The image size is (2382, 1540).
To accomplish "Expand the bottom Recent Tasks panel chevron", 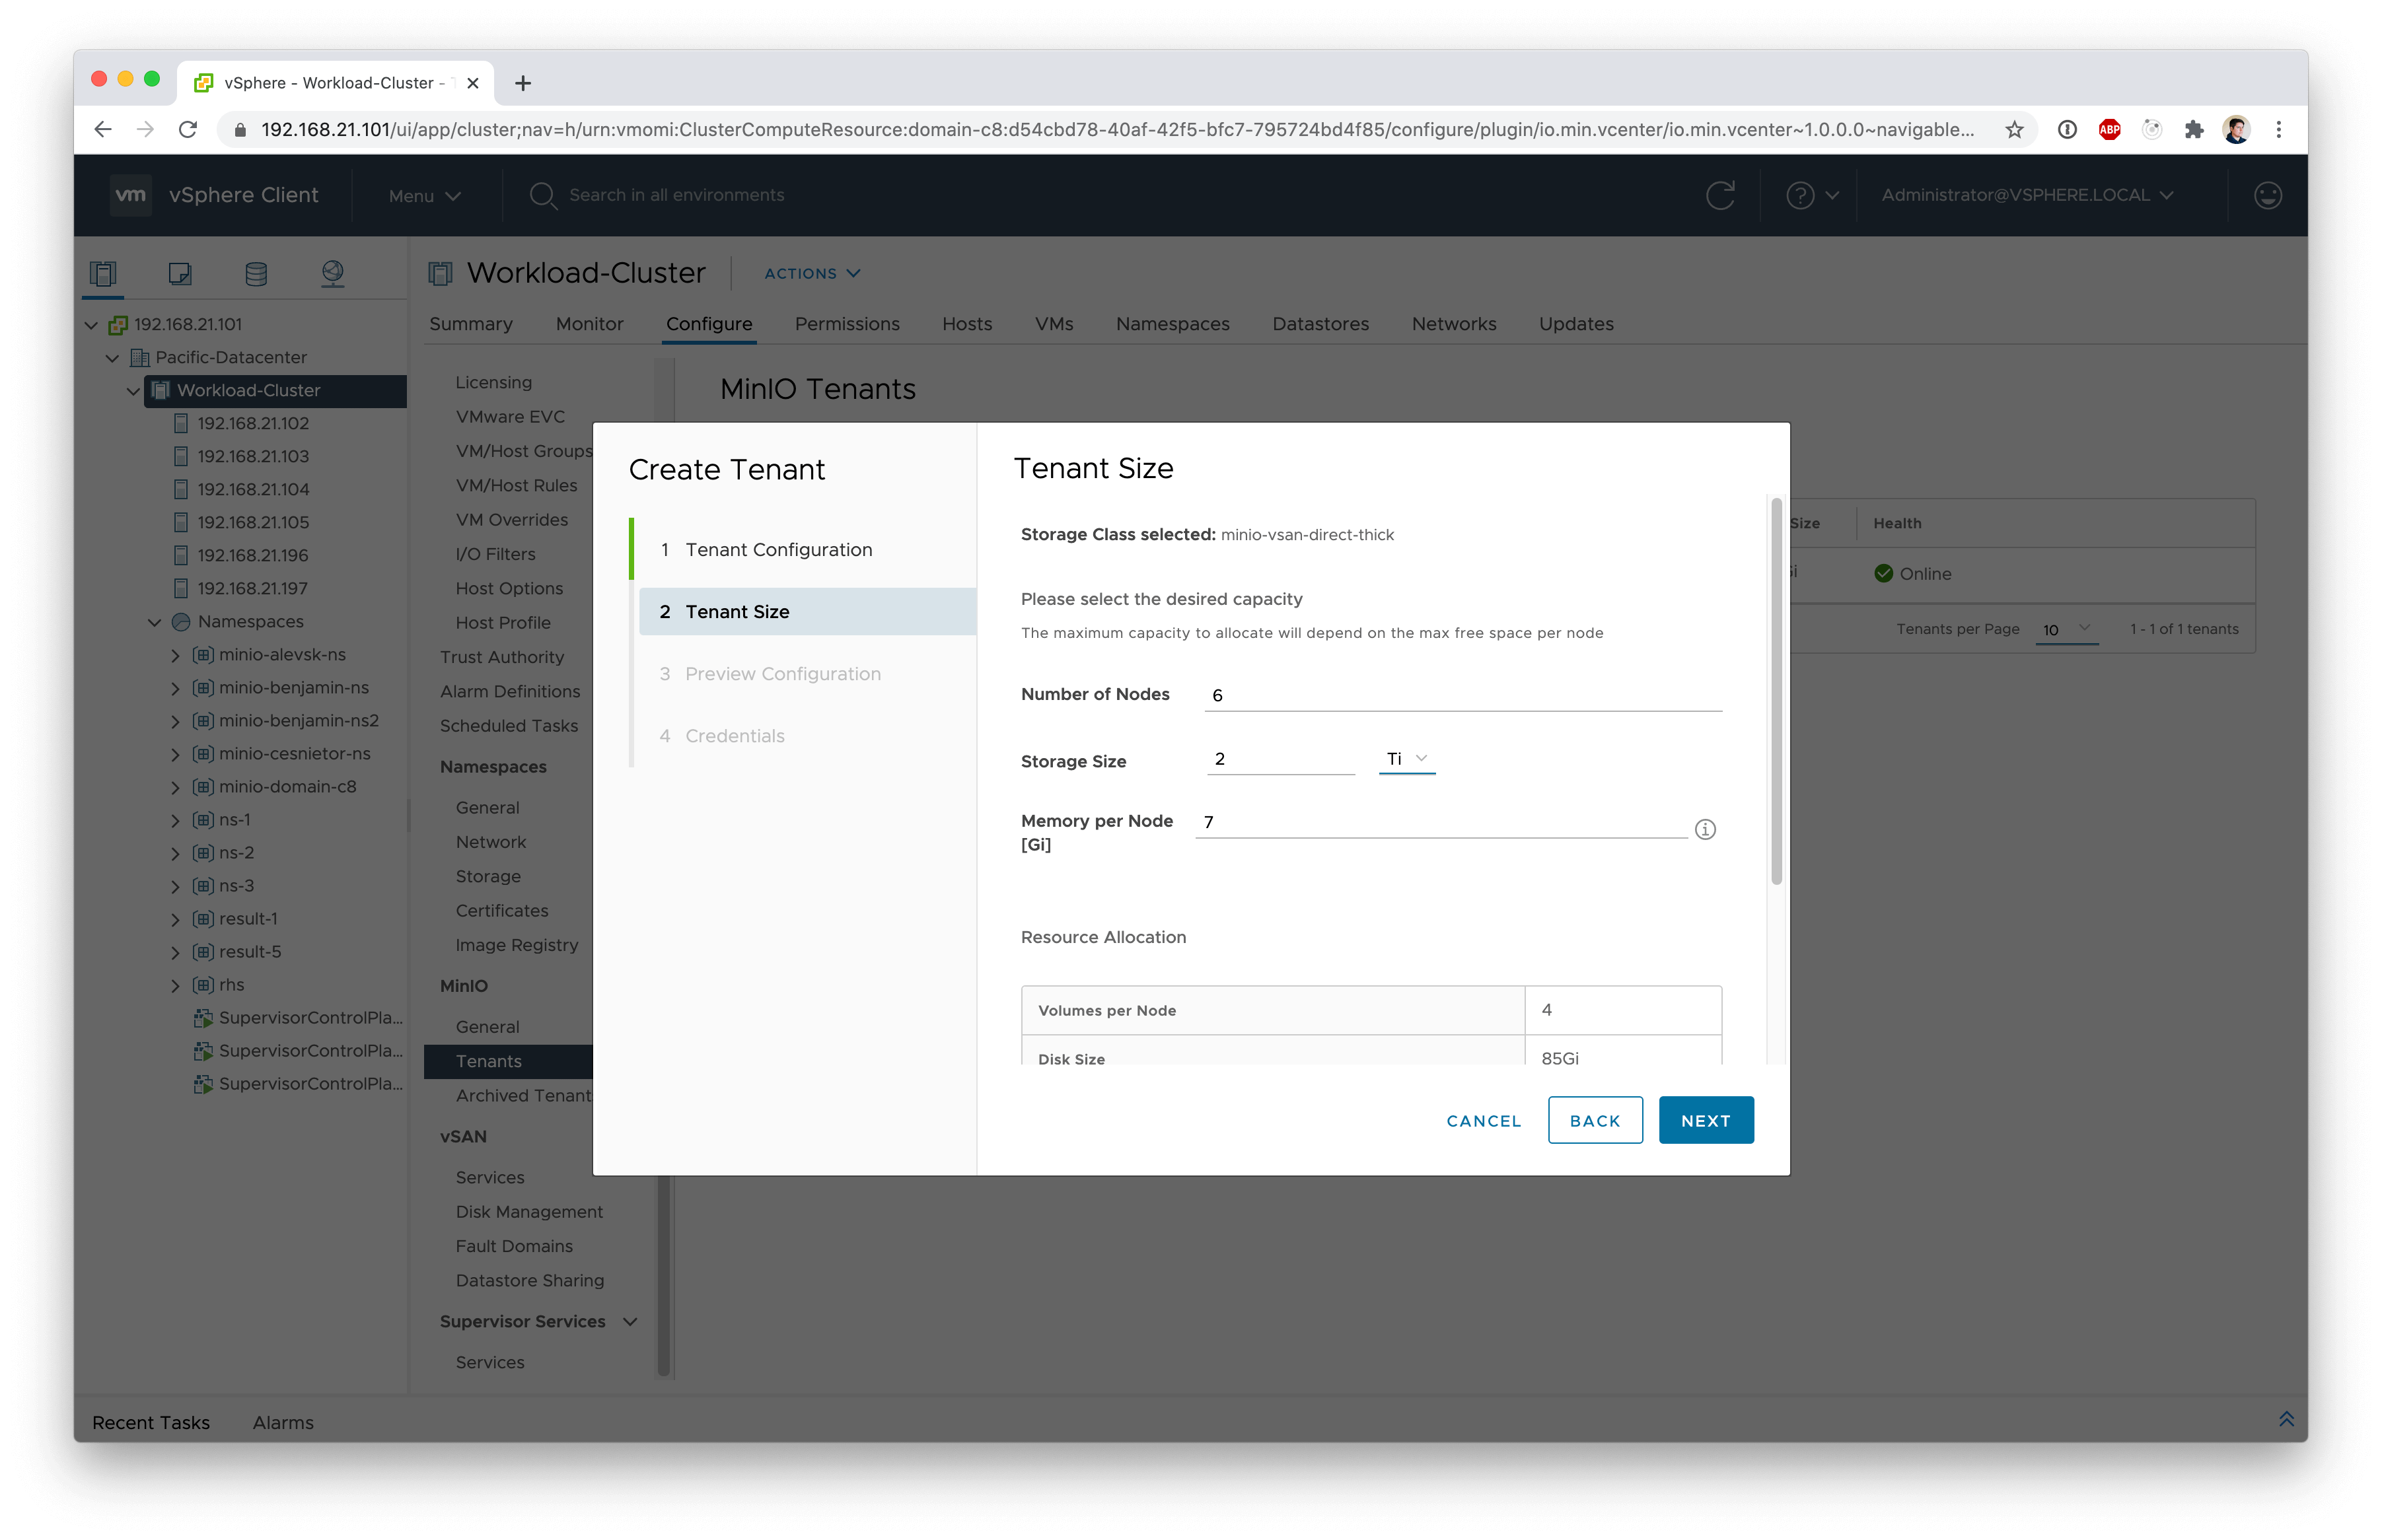I will pos(2286,1419).
